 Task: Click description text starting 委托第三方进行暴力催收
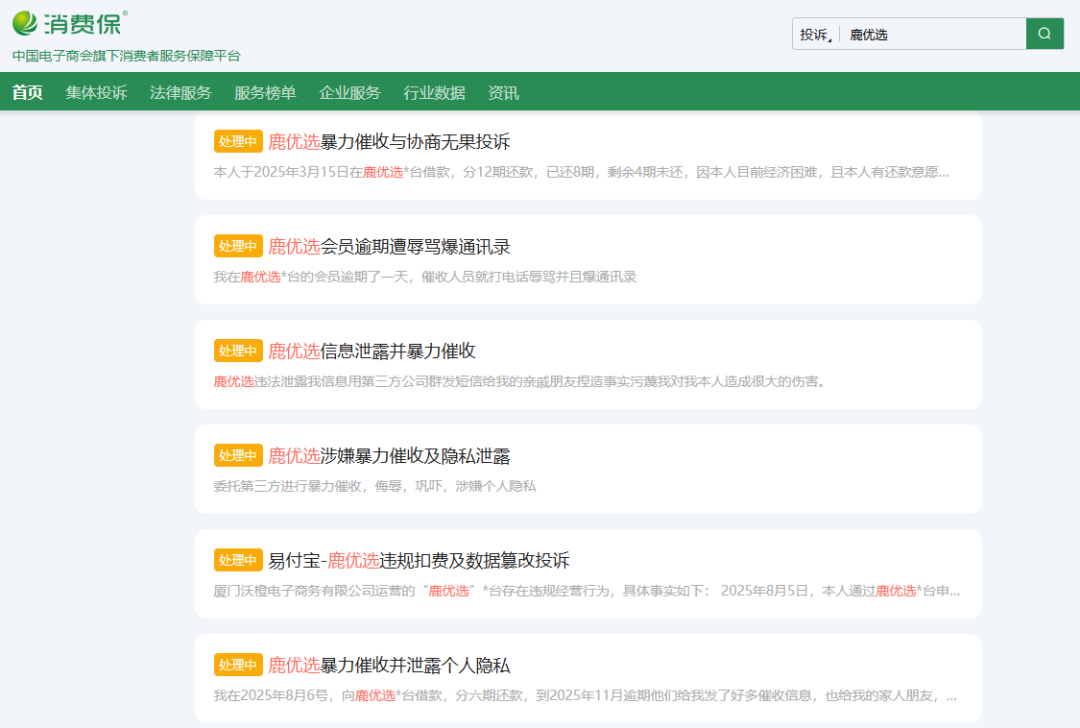374,486
